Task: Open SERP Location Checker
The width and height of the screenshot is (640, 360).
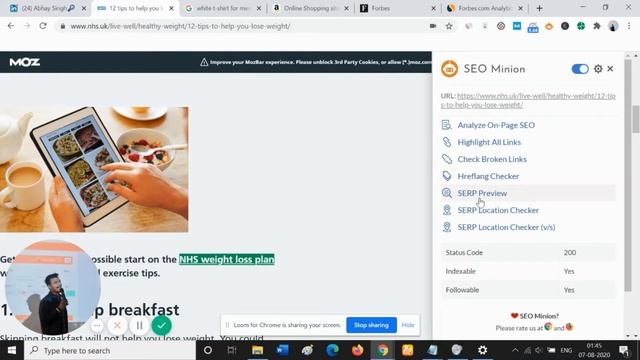Action: [x=498, y=210]
